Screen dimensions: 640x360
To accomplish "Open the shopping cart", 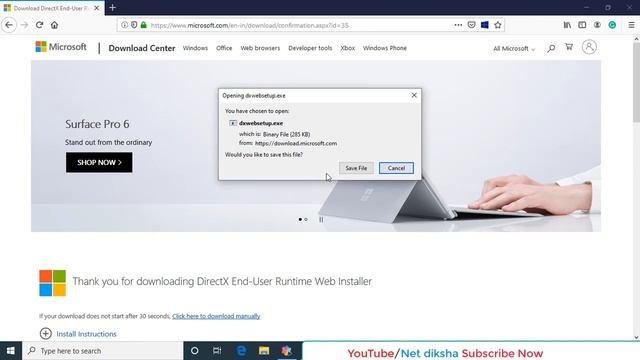I will tap(569, 47).
